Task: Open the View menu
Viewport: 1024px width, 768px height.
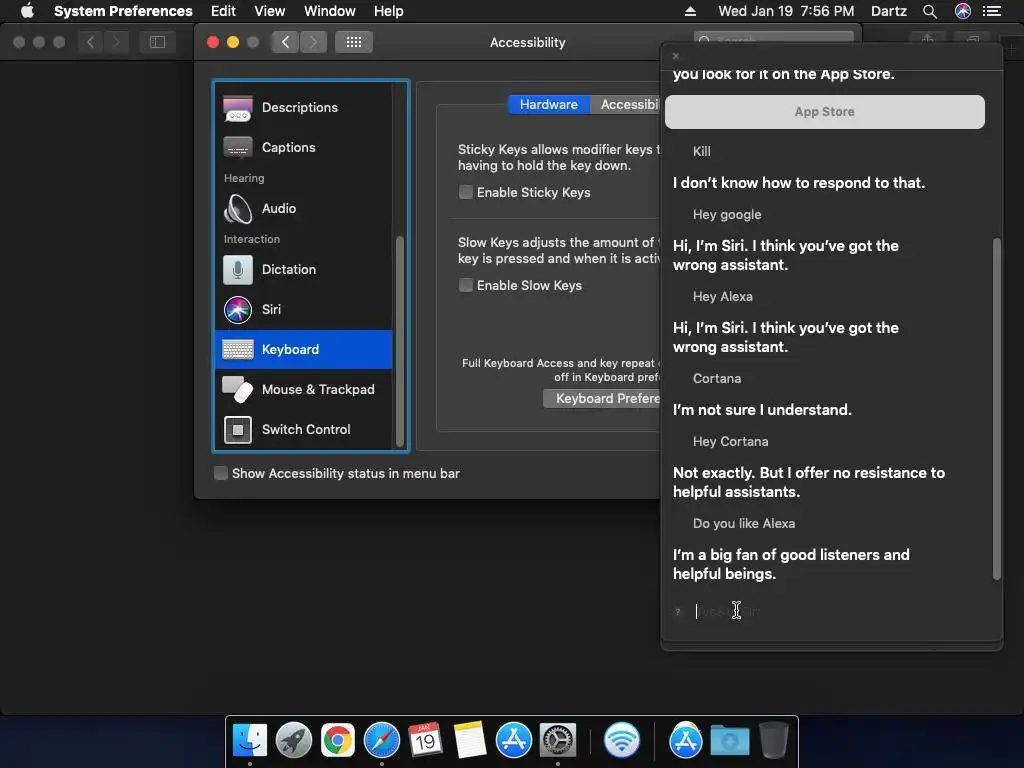Action: [x=270, y=11]
